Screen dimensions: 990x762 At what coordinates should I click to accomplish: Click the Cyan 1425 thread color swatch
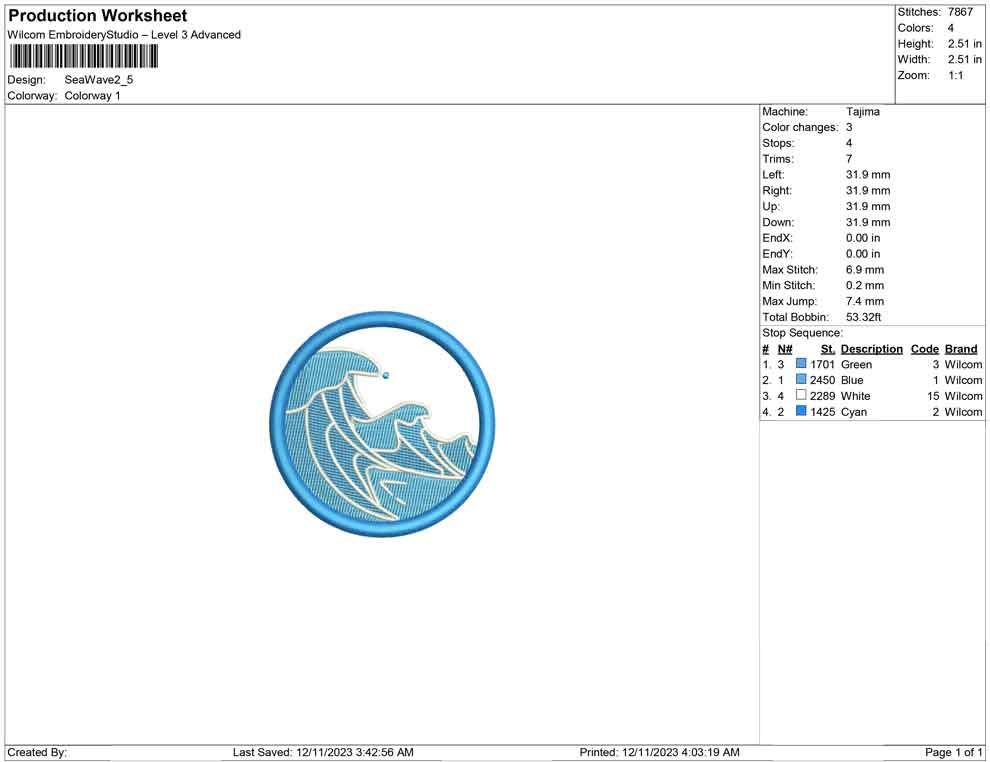[801, 412]
